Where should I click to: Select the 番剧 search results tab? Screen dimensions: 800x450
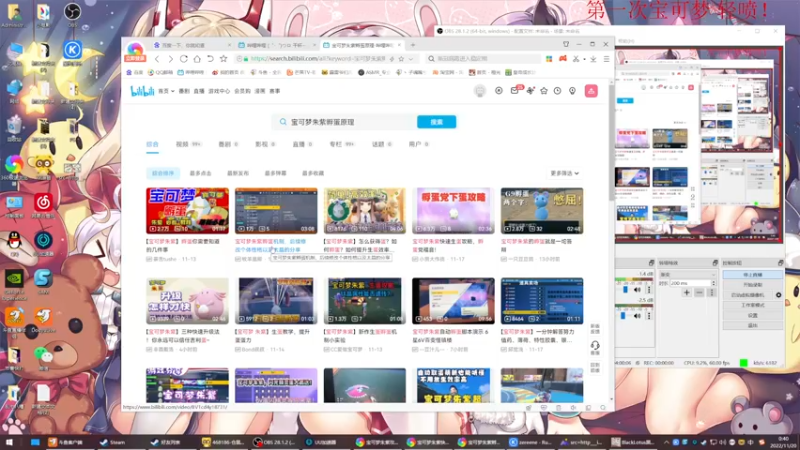(228, 144)
